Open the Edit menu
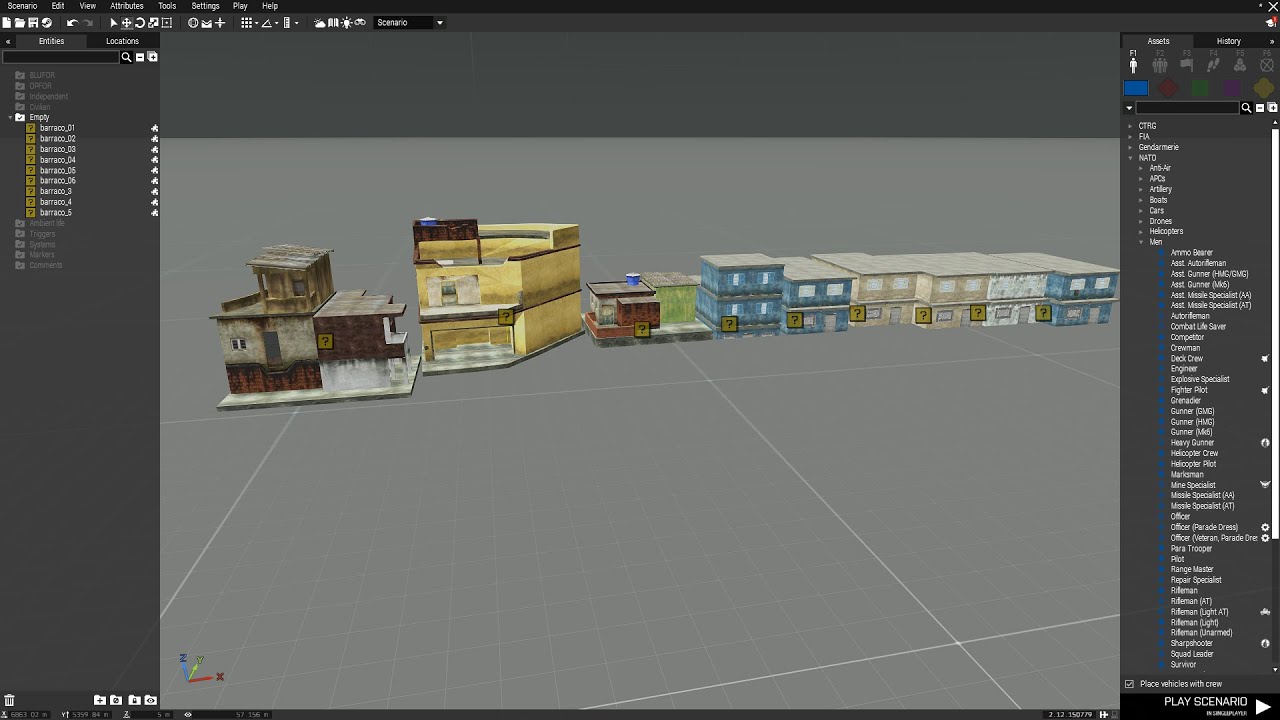This screenshot has width=1280, height=720. 58,6
